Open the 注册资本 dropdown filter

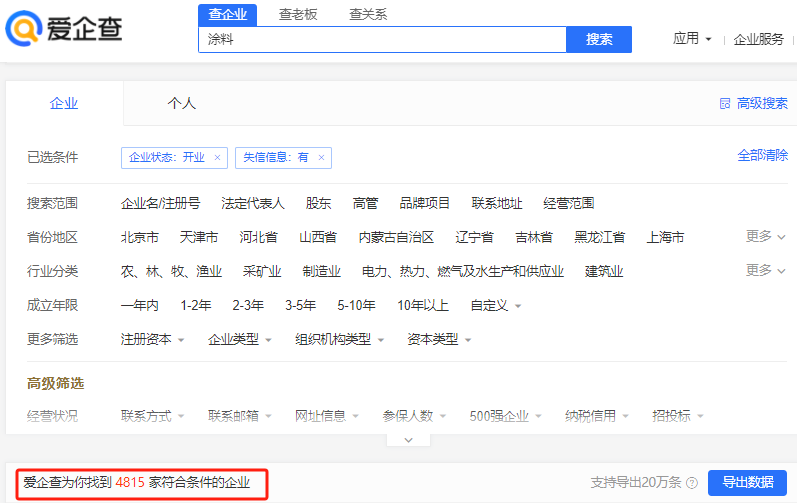(x=152, y=340)
